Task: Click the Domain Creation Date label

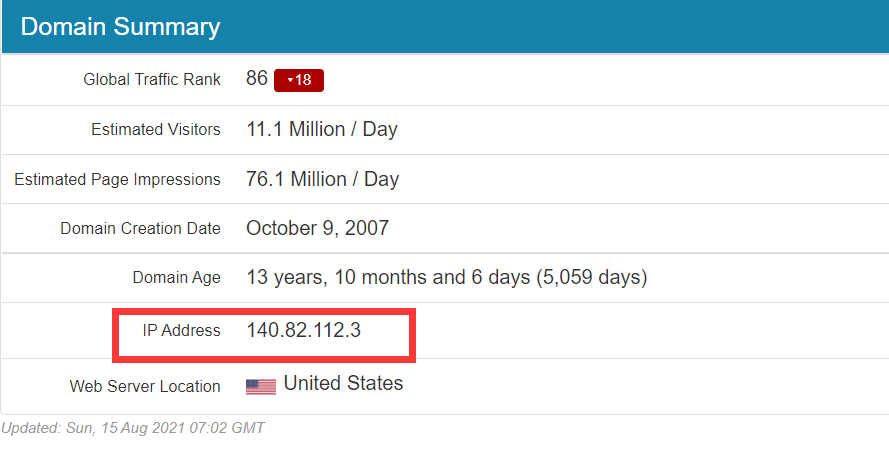Action: click(x=140, y=228)
